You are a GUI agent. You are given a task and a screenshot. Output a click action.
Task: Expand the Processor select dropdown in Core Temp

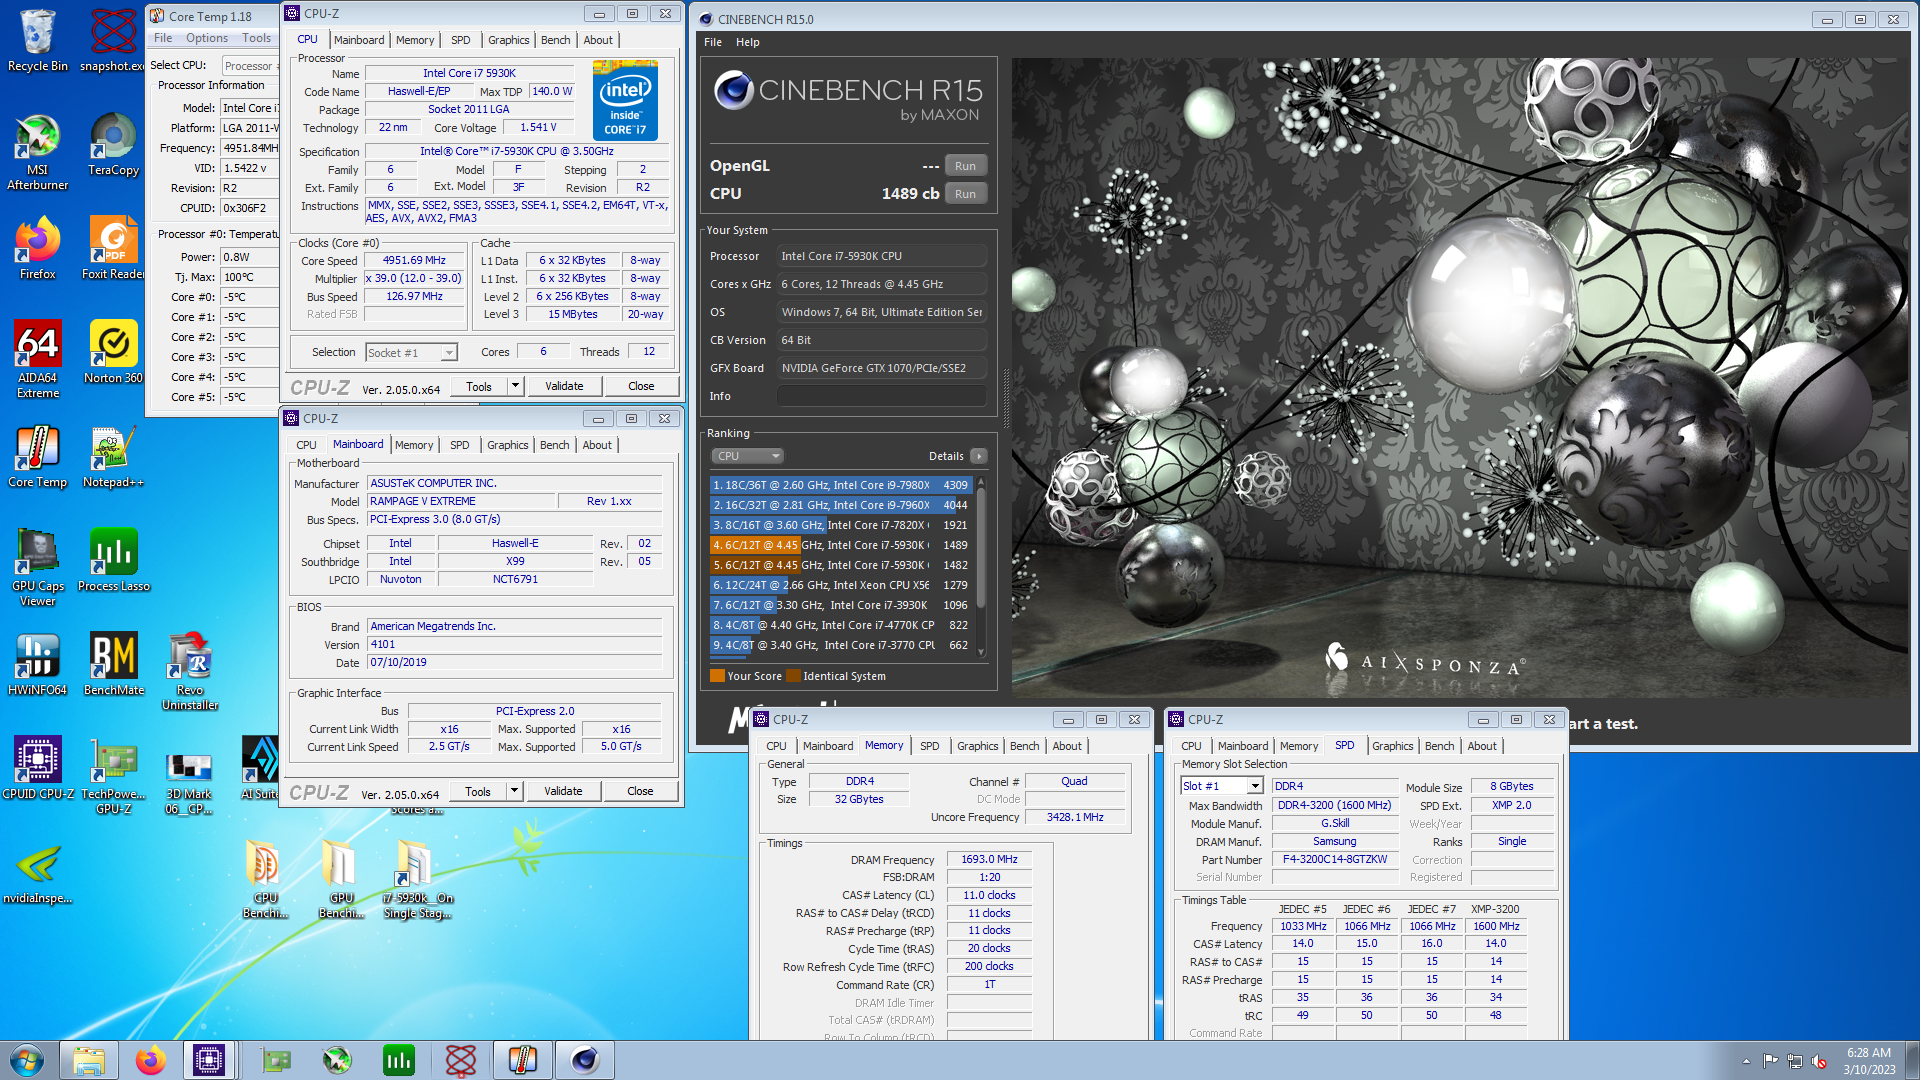[248, 66]
